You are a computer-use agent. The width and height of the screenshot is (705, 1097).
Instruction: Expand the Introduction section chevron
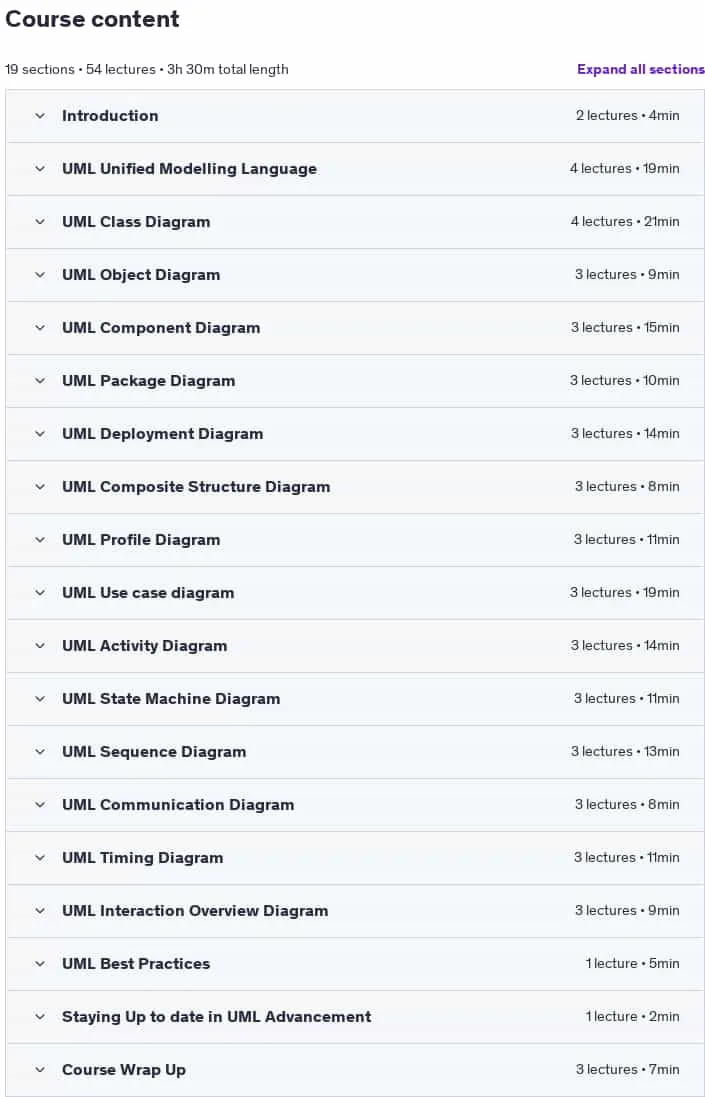pos(40,115)
